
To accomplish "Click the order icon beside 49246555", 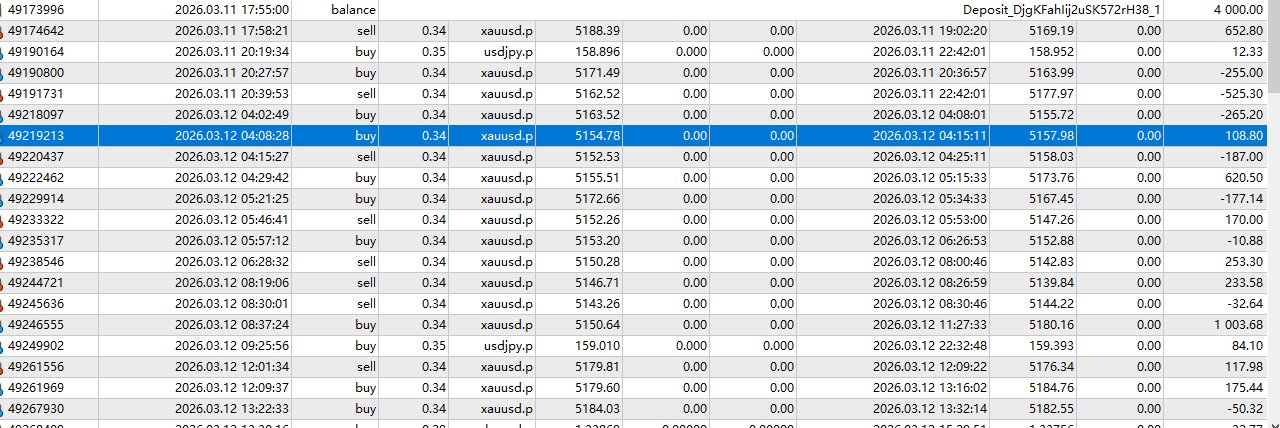I will pyautogui.click(x=2, y=324).
